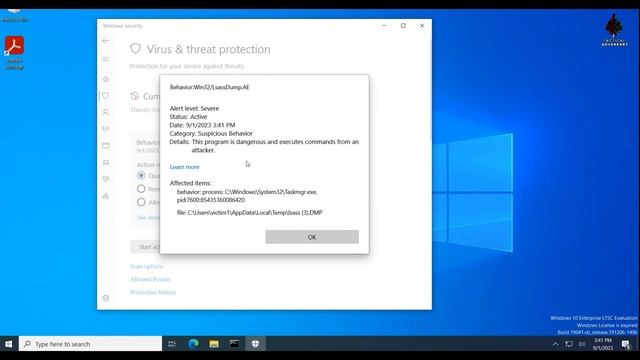This screenshot has height=360, width=640.
Task: Click the Windows Start button
Action: [9, 344]
